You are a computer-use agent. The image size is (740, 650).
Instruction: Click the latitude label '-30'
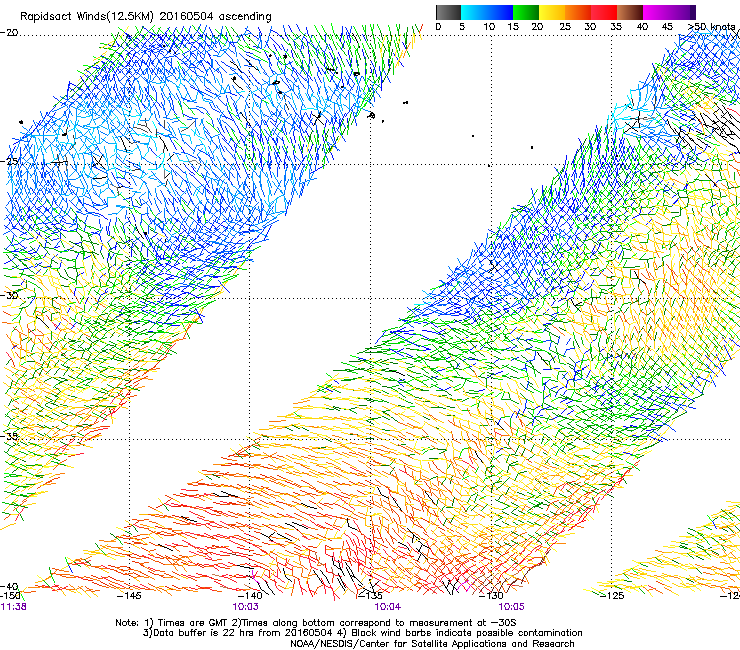coord(9,295)
